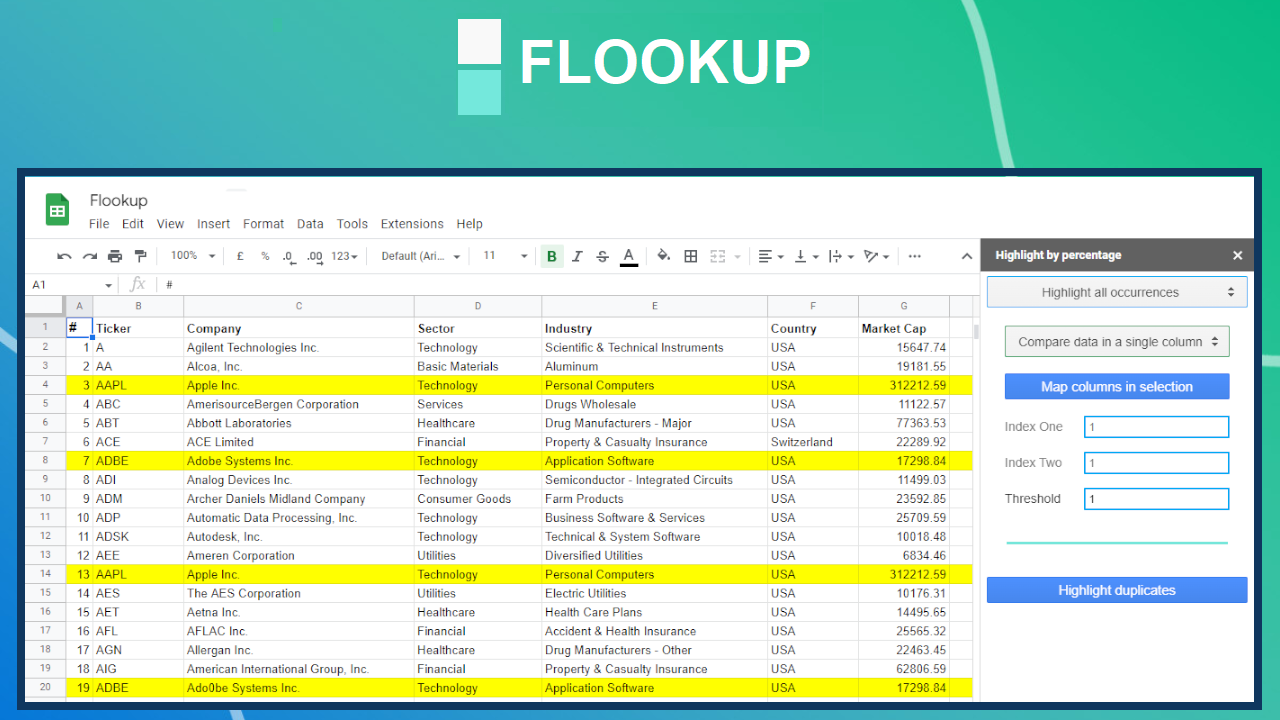Viewport: 1280px width, 720px height.
Task: Open the font size dropdown
Action: (505, 256)
